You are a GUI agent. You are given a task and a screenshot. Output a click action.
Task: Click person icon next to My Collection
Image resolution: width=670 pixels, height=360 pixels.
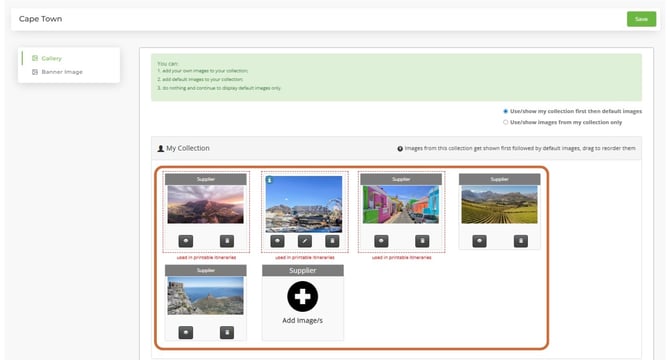161,148
